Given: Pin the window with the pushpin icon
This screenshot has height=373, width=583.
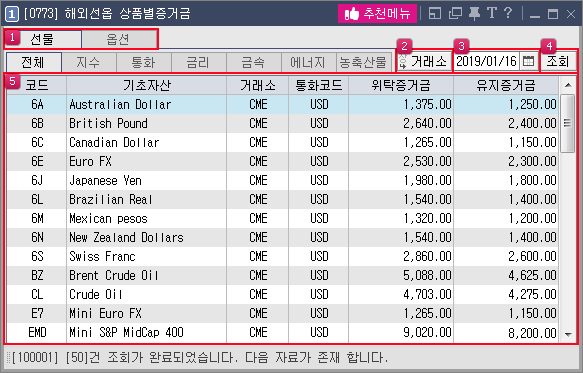Looking at the screenshot, I should pyautogui.click(x=474, y=13).
